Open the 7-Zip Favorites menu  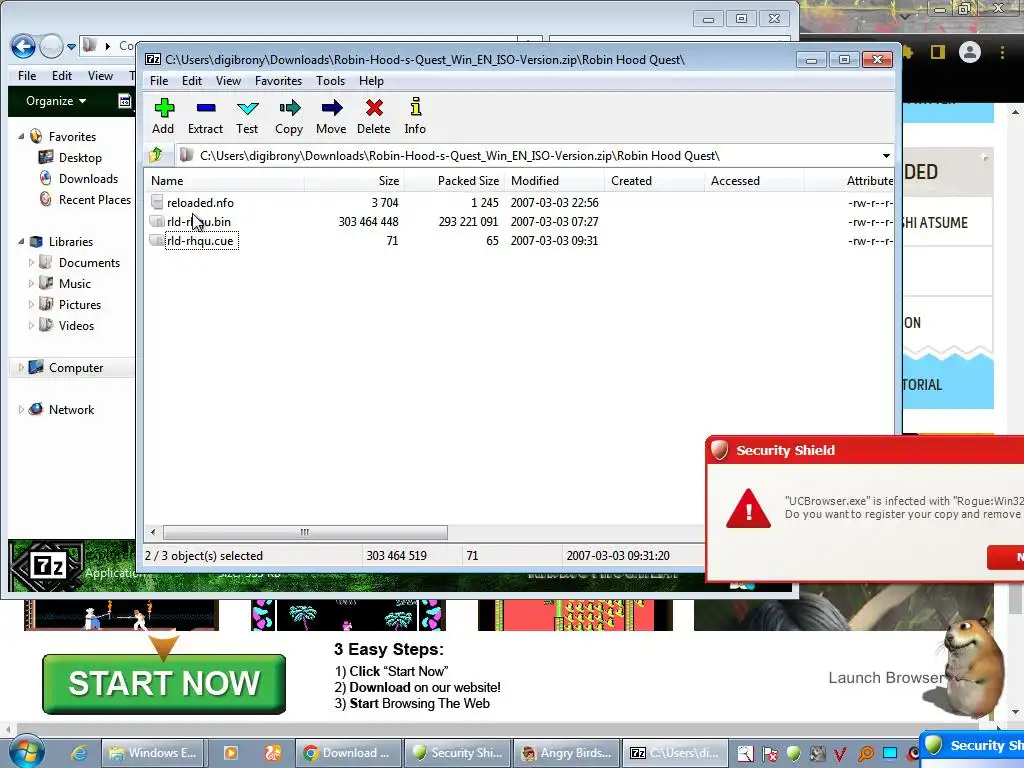pyautogui.click(x=278, y=81)
